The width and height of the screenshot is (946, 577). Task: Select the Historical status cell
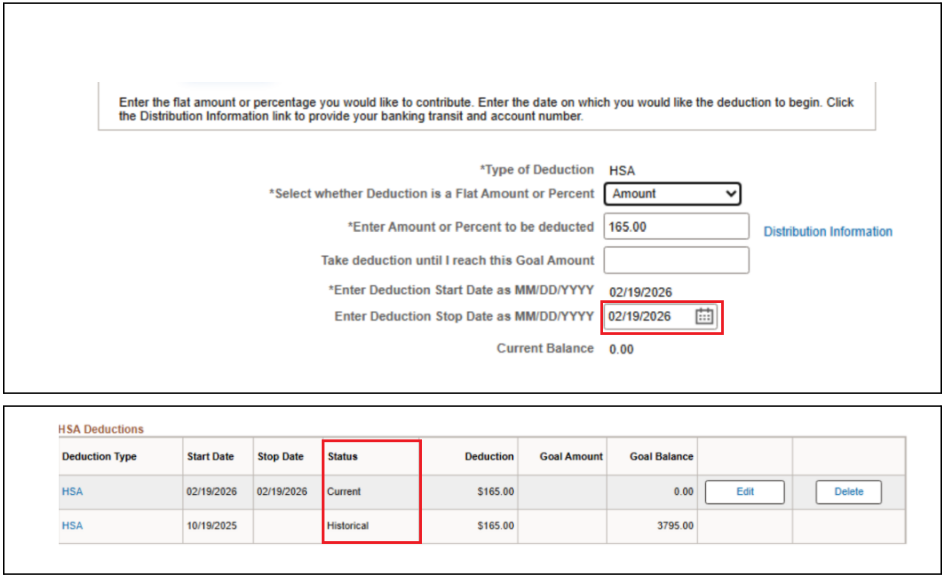[x=348, y=525]
